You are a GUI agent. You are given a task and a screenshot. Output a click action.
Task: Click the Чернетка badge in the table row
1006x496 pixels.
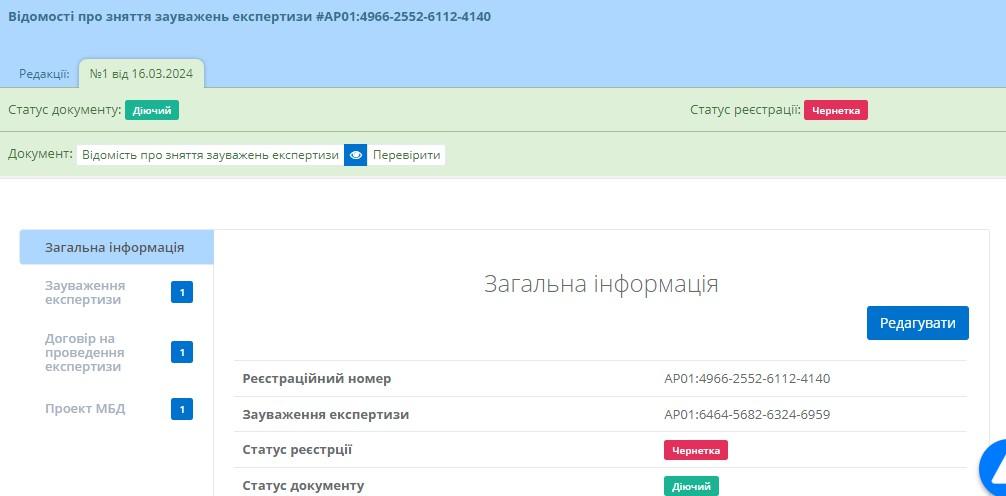point(695,450)
